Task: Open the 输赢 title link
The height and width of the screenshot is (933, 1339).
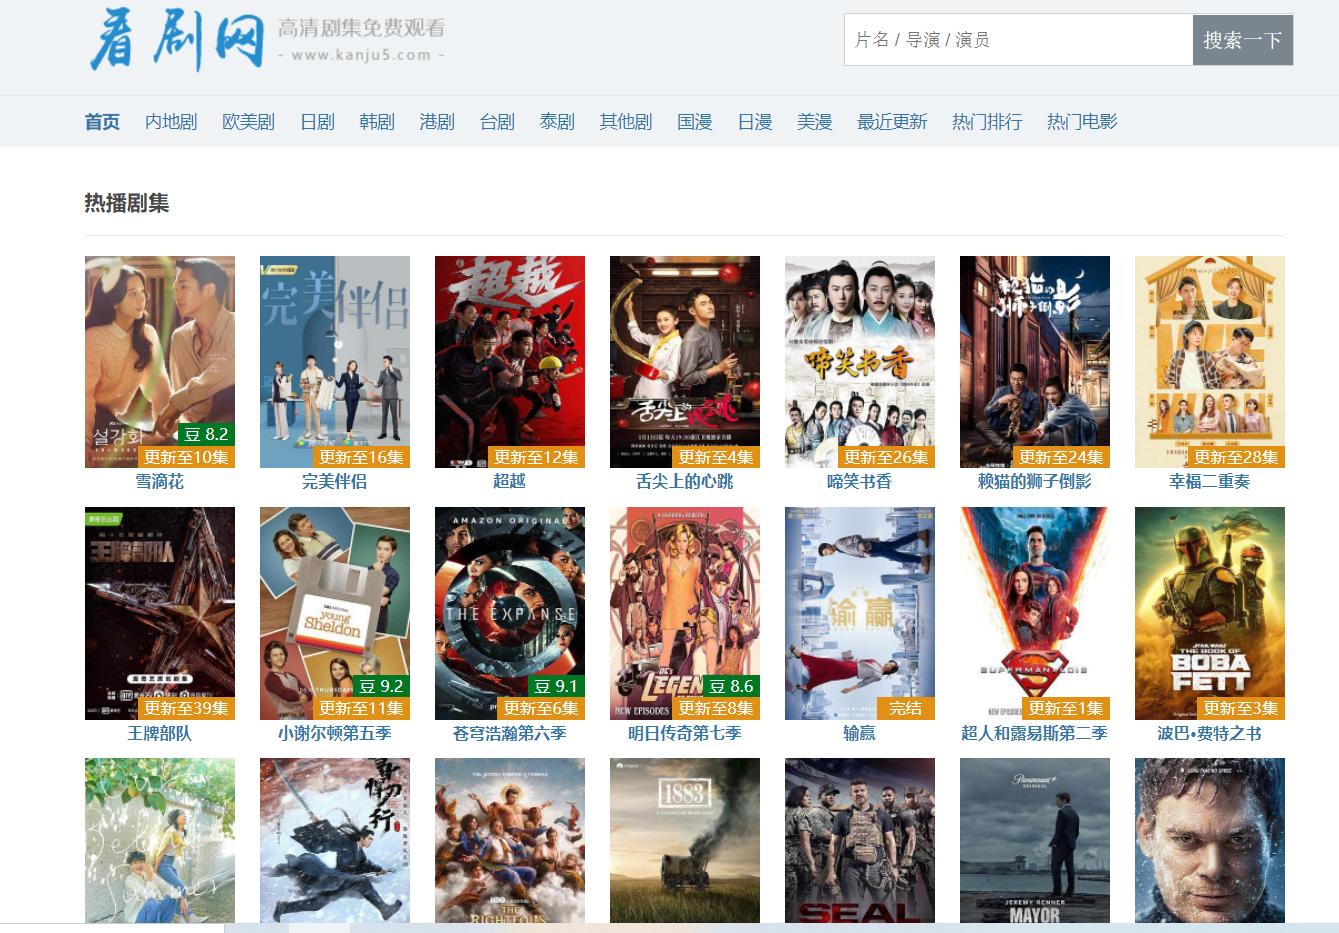Action: pos(860,733)
